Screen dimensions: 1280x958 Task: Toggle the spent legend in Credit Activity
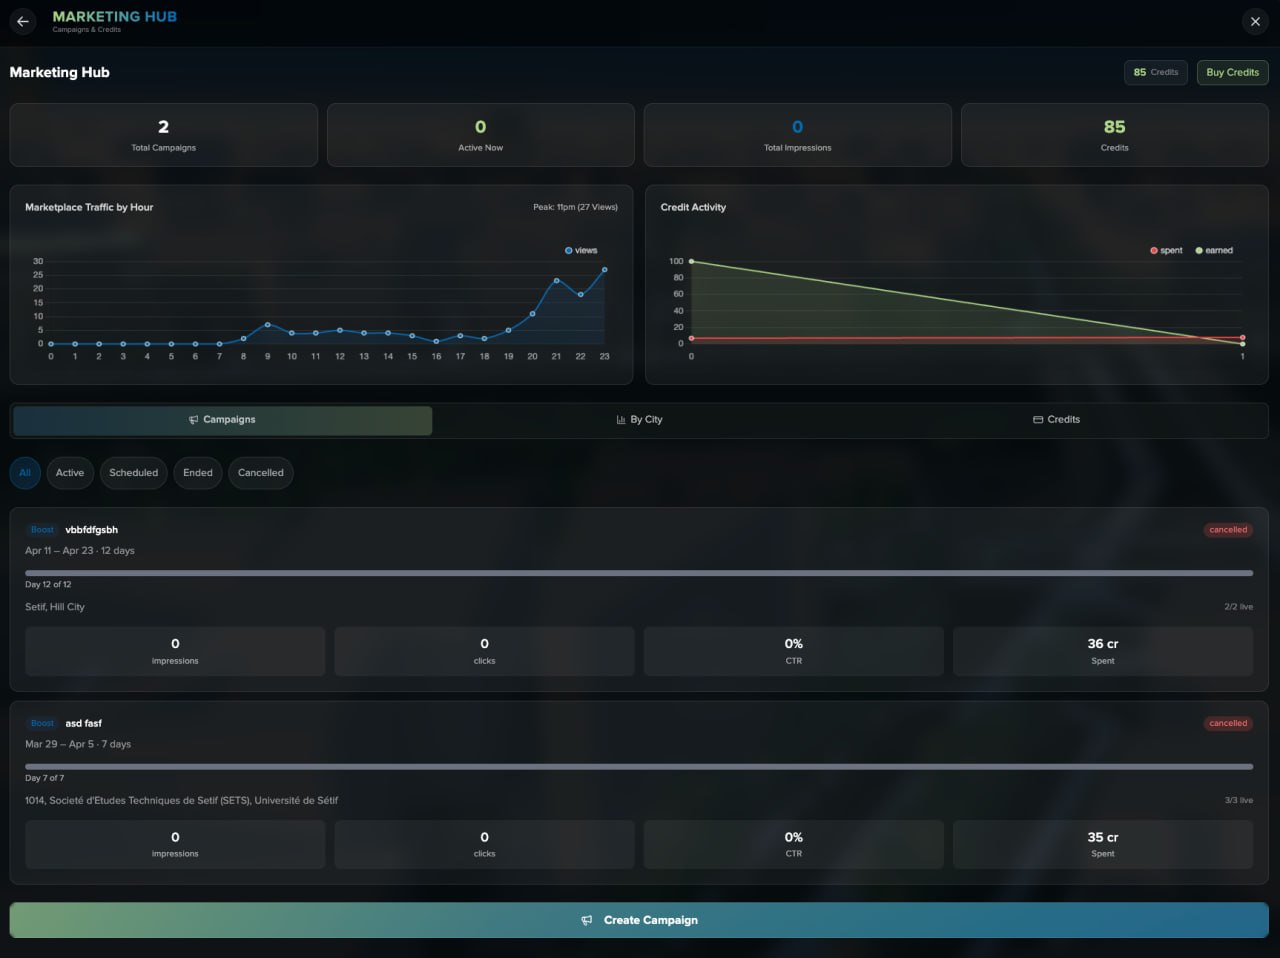(x=1166, y=250)
